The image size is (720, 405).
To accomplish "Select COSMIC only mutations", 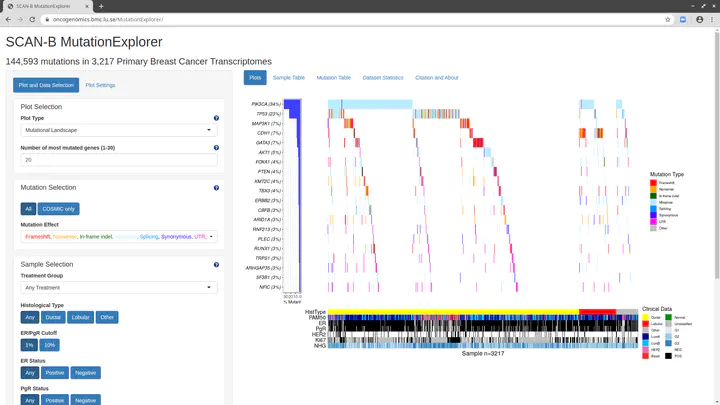I will coord(59,209).
